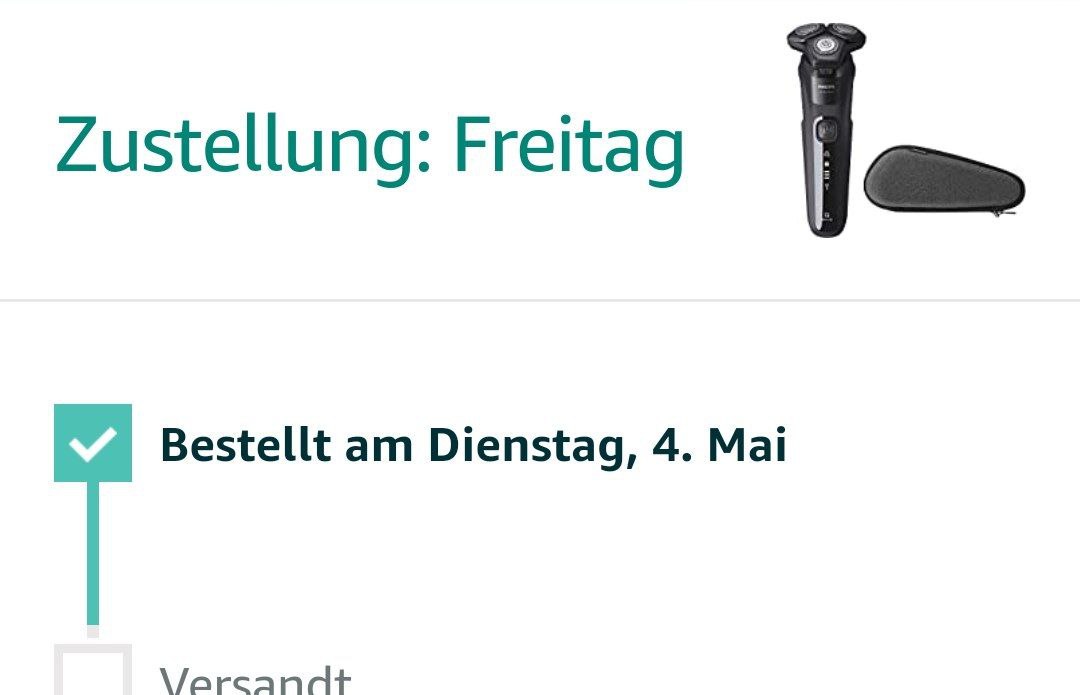Click the date '4. Mai' text
The width and height of the screenshot is (1080, 695).
pos(719,445)
